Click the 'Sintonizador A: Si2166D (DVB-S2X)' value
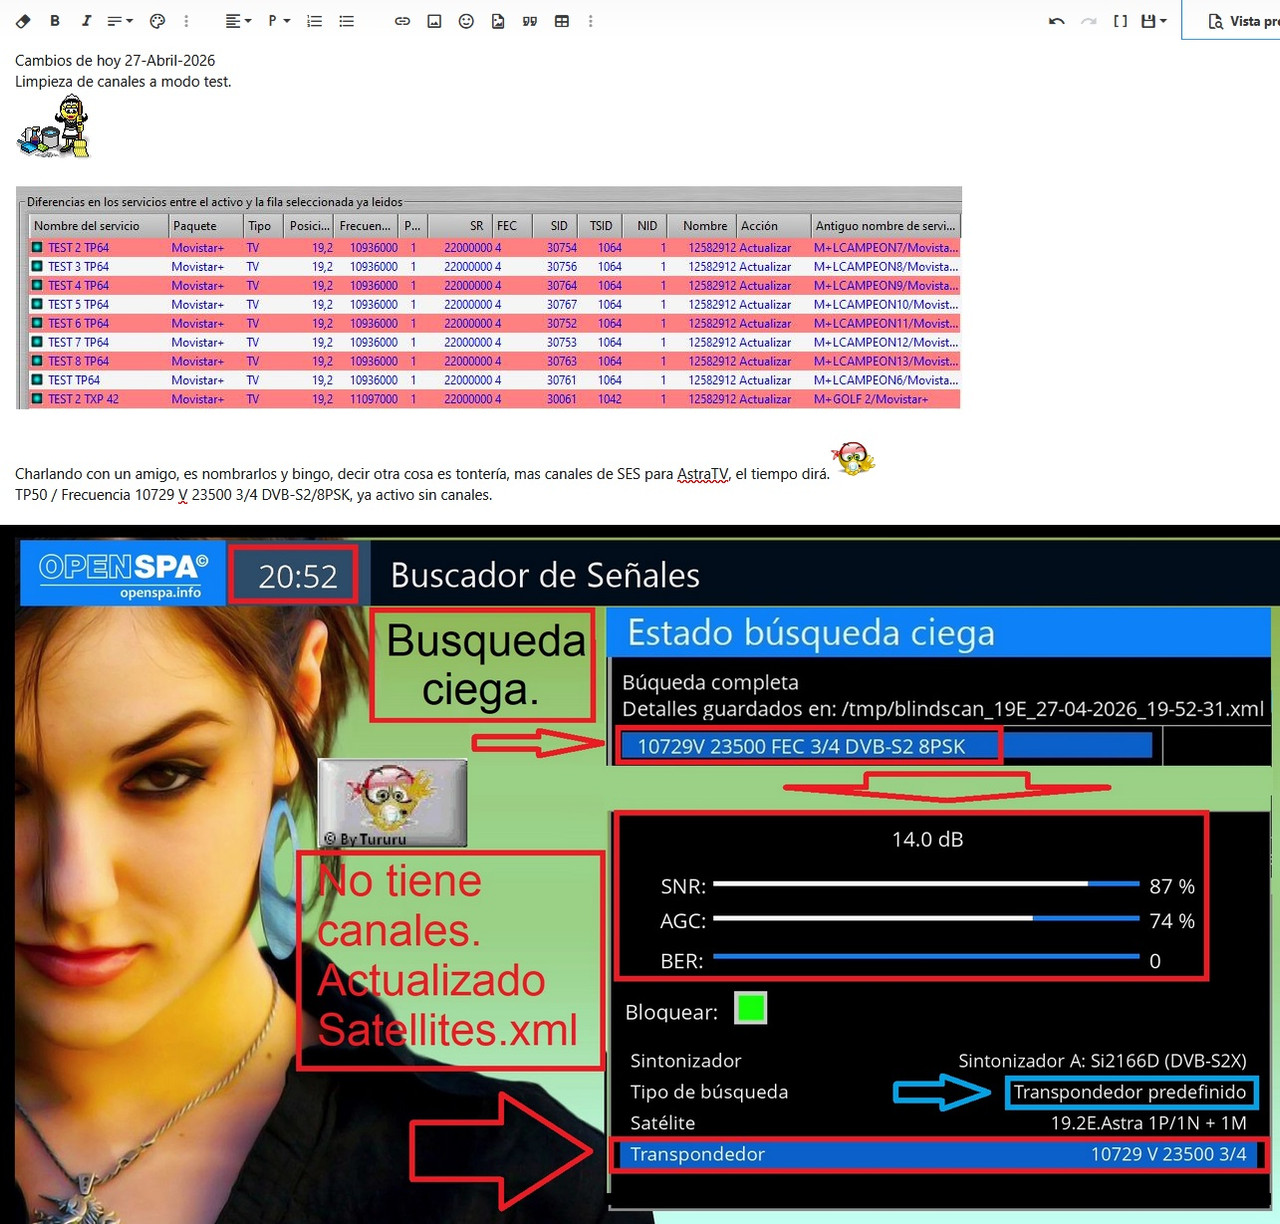The image size is (1280, 1224). (1102, 1061)
